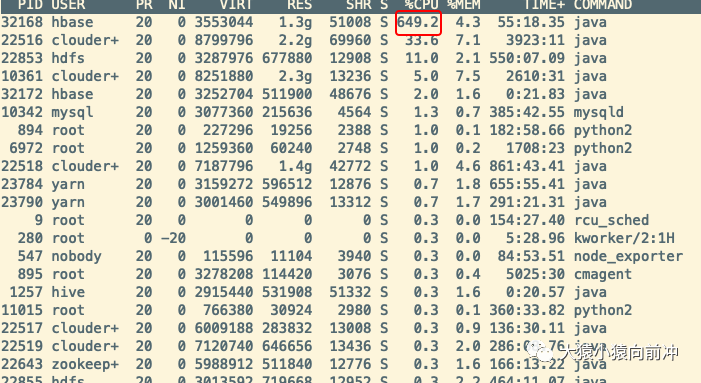This screenshot has height=383, width=701.
Task: Click the VIRT value 8251880
Action: coord(224,76)
